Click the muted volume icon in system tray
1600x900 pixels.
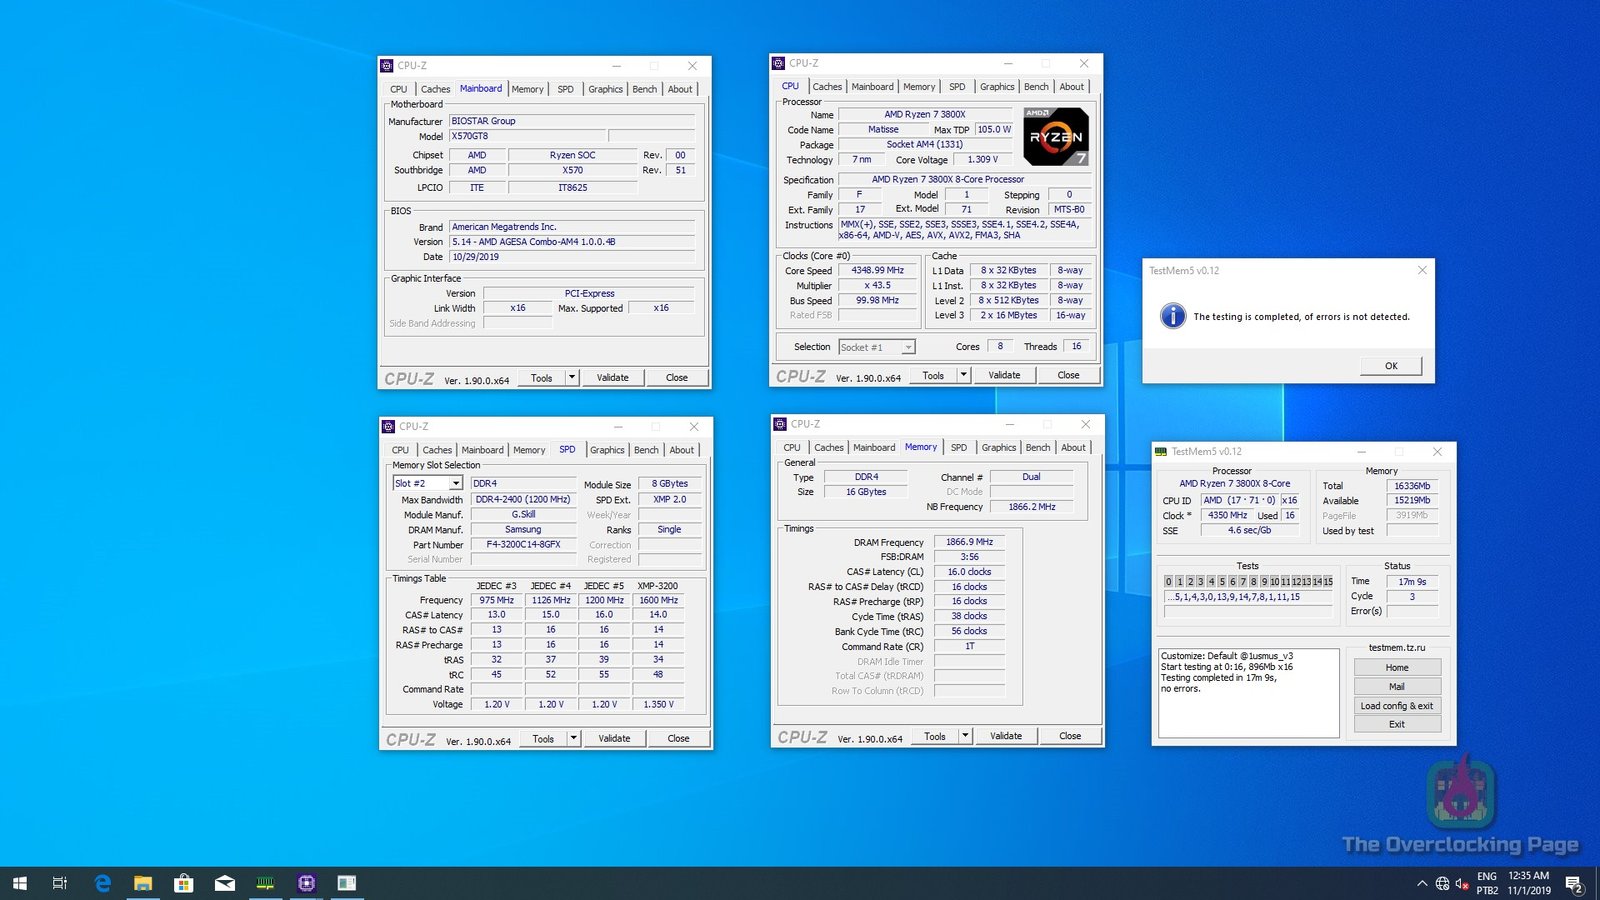click(1461, 883)
